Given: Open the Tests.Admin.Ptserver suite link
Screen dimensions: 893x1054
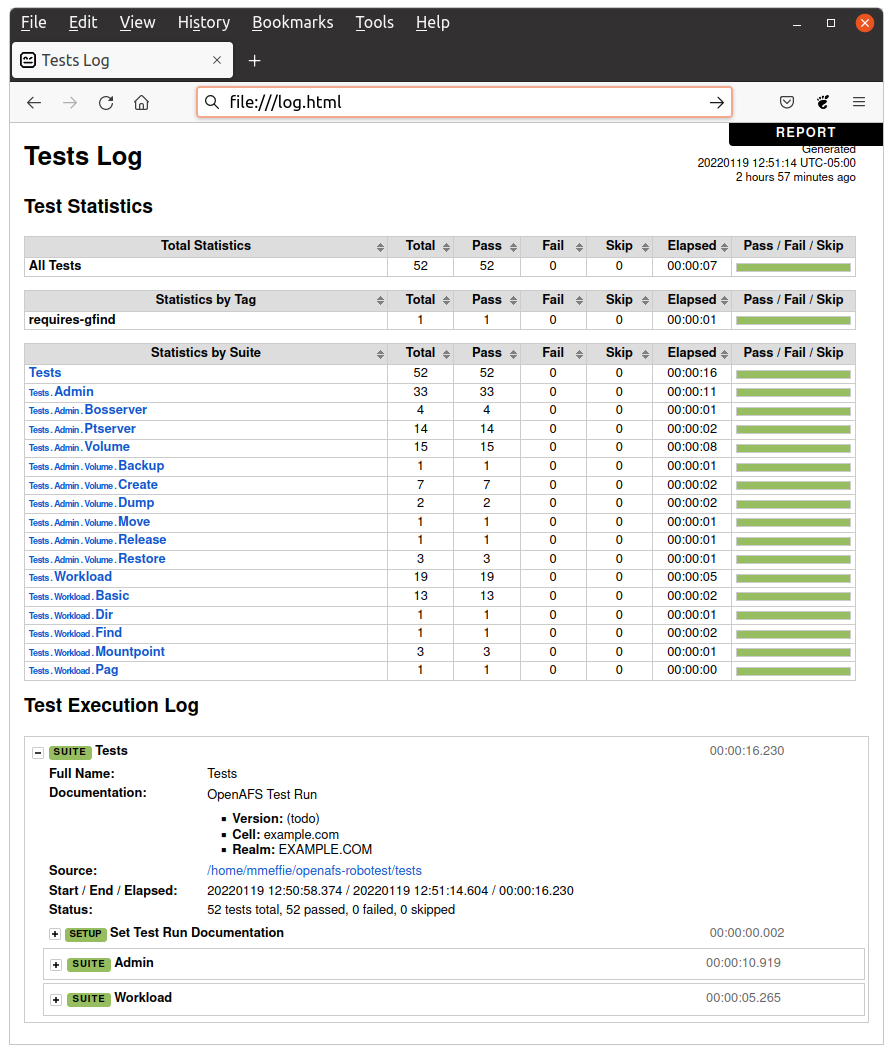Looking at the screenshot, I should pos(82,429).
